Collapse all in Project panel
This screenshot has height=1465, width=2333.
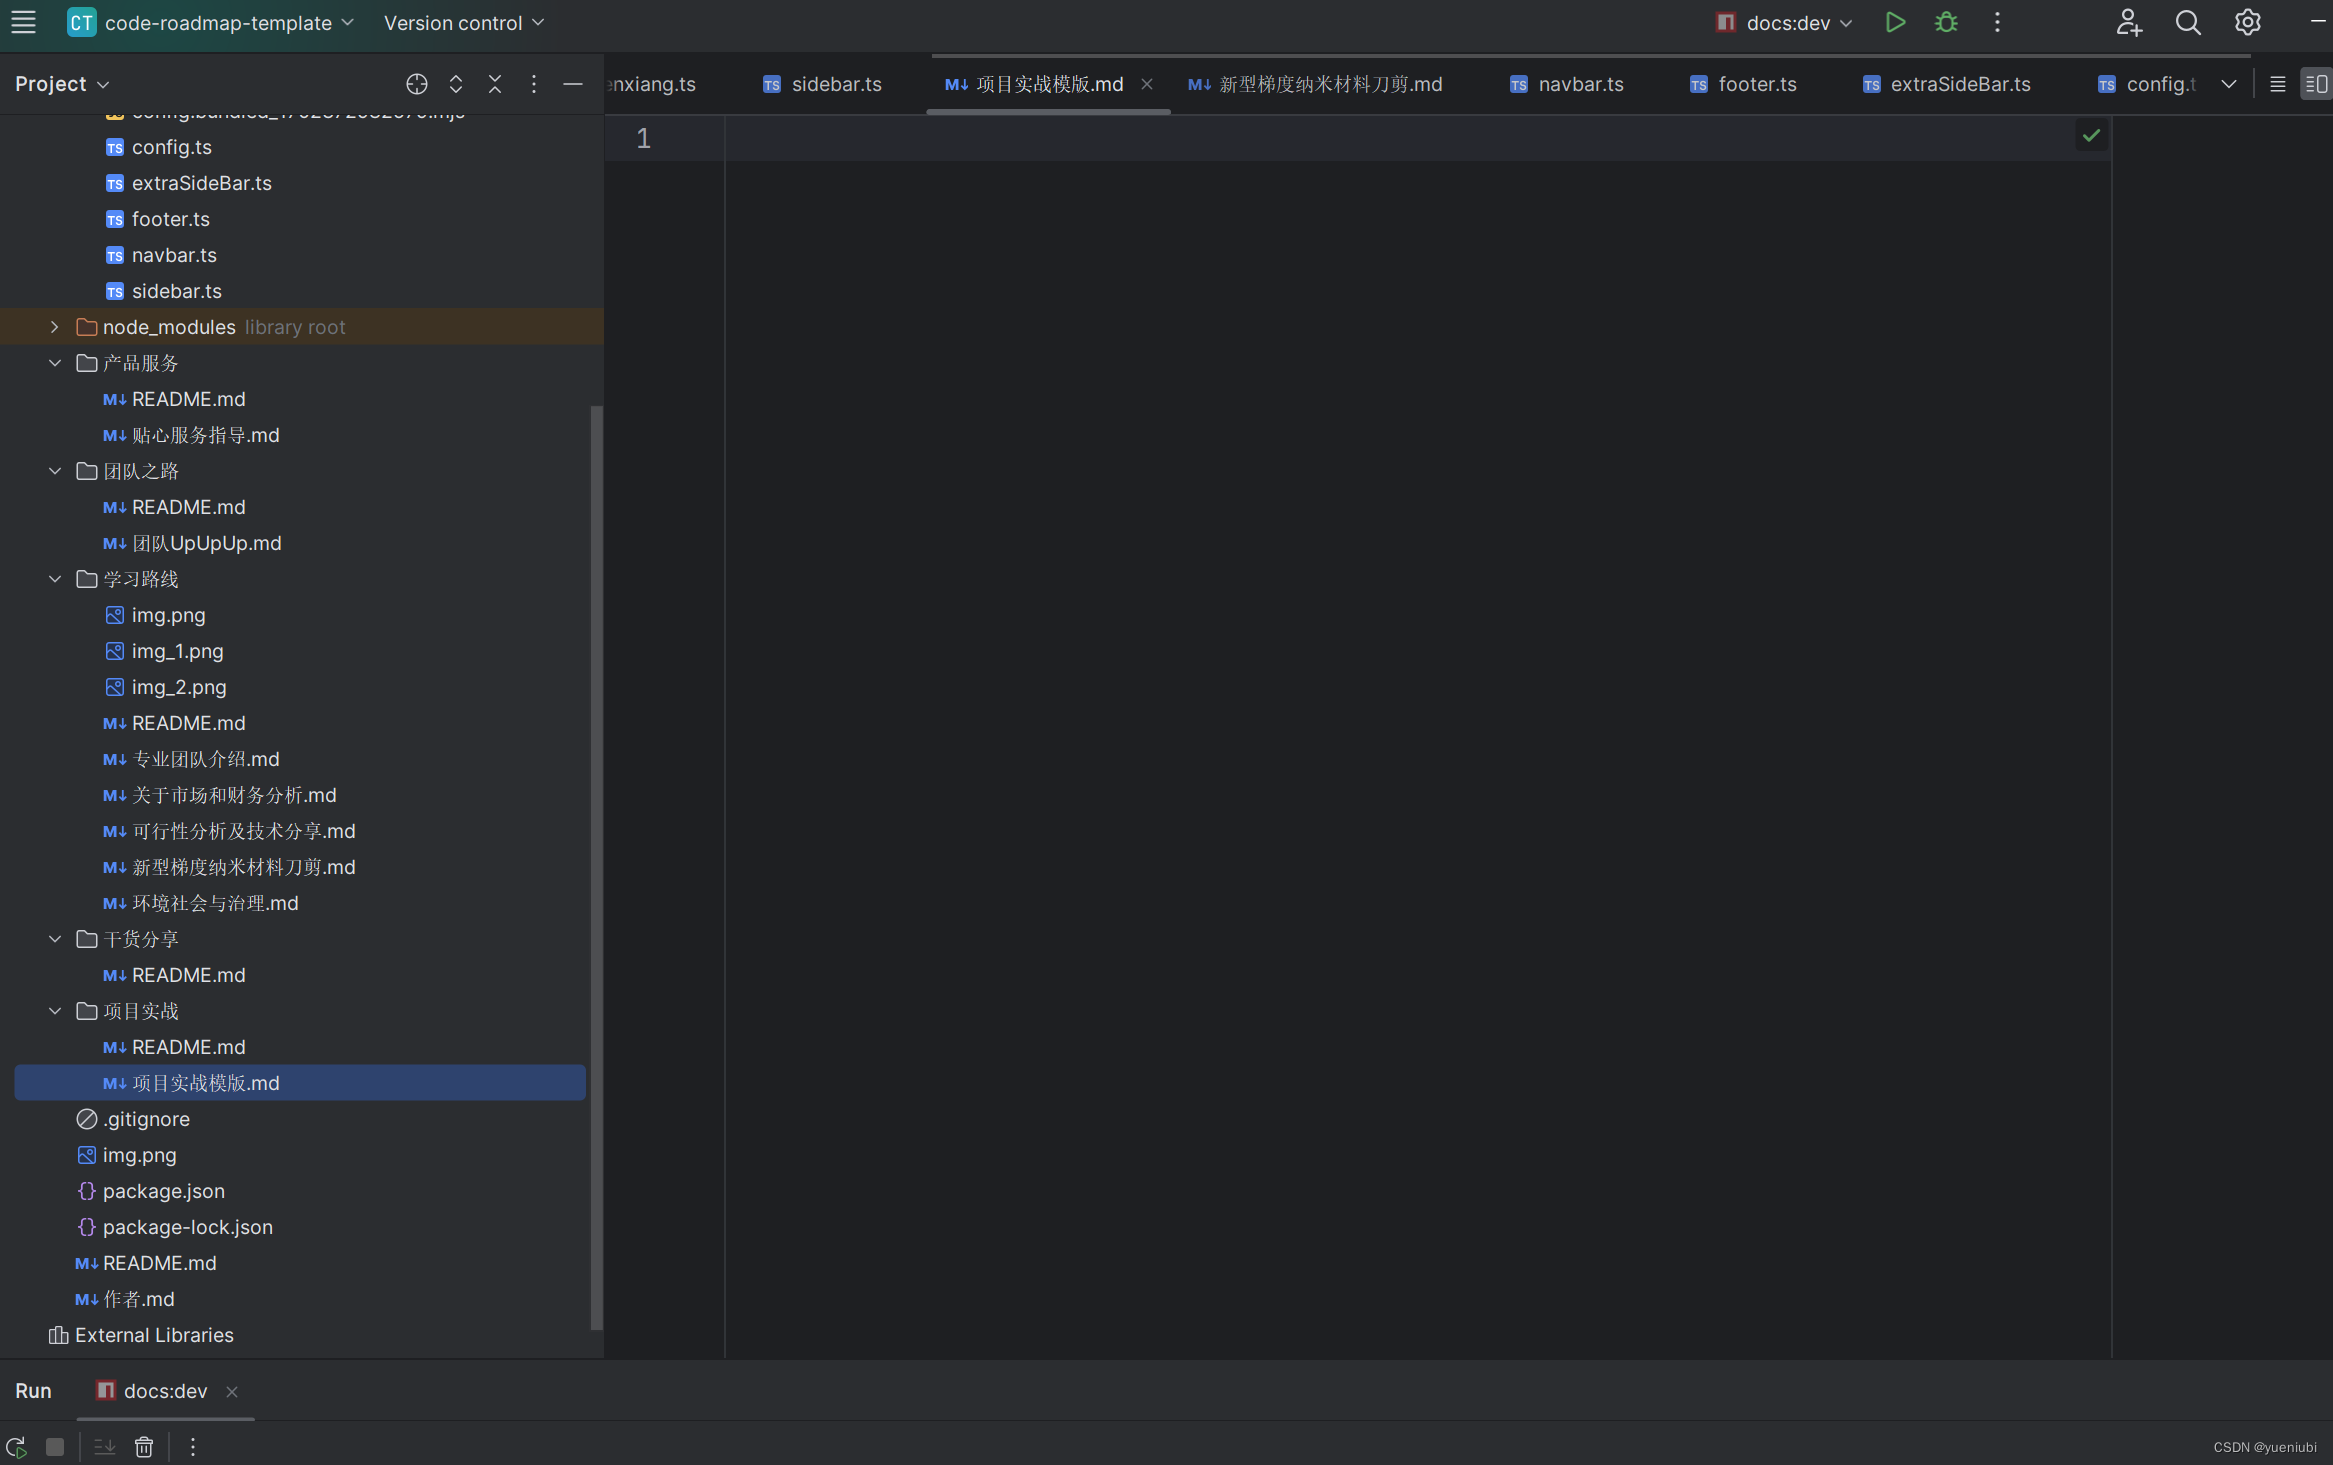tap(494, 84)
